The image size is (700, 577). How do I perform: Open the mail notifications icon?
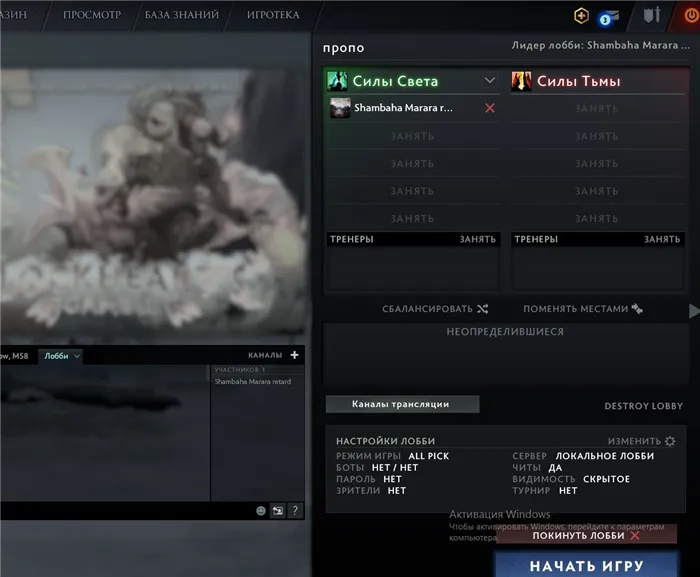609,18
